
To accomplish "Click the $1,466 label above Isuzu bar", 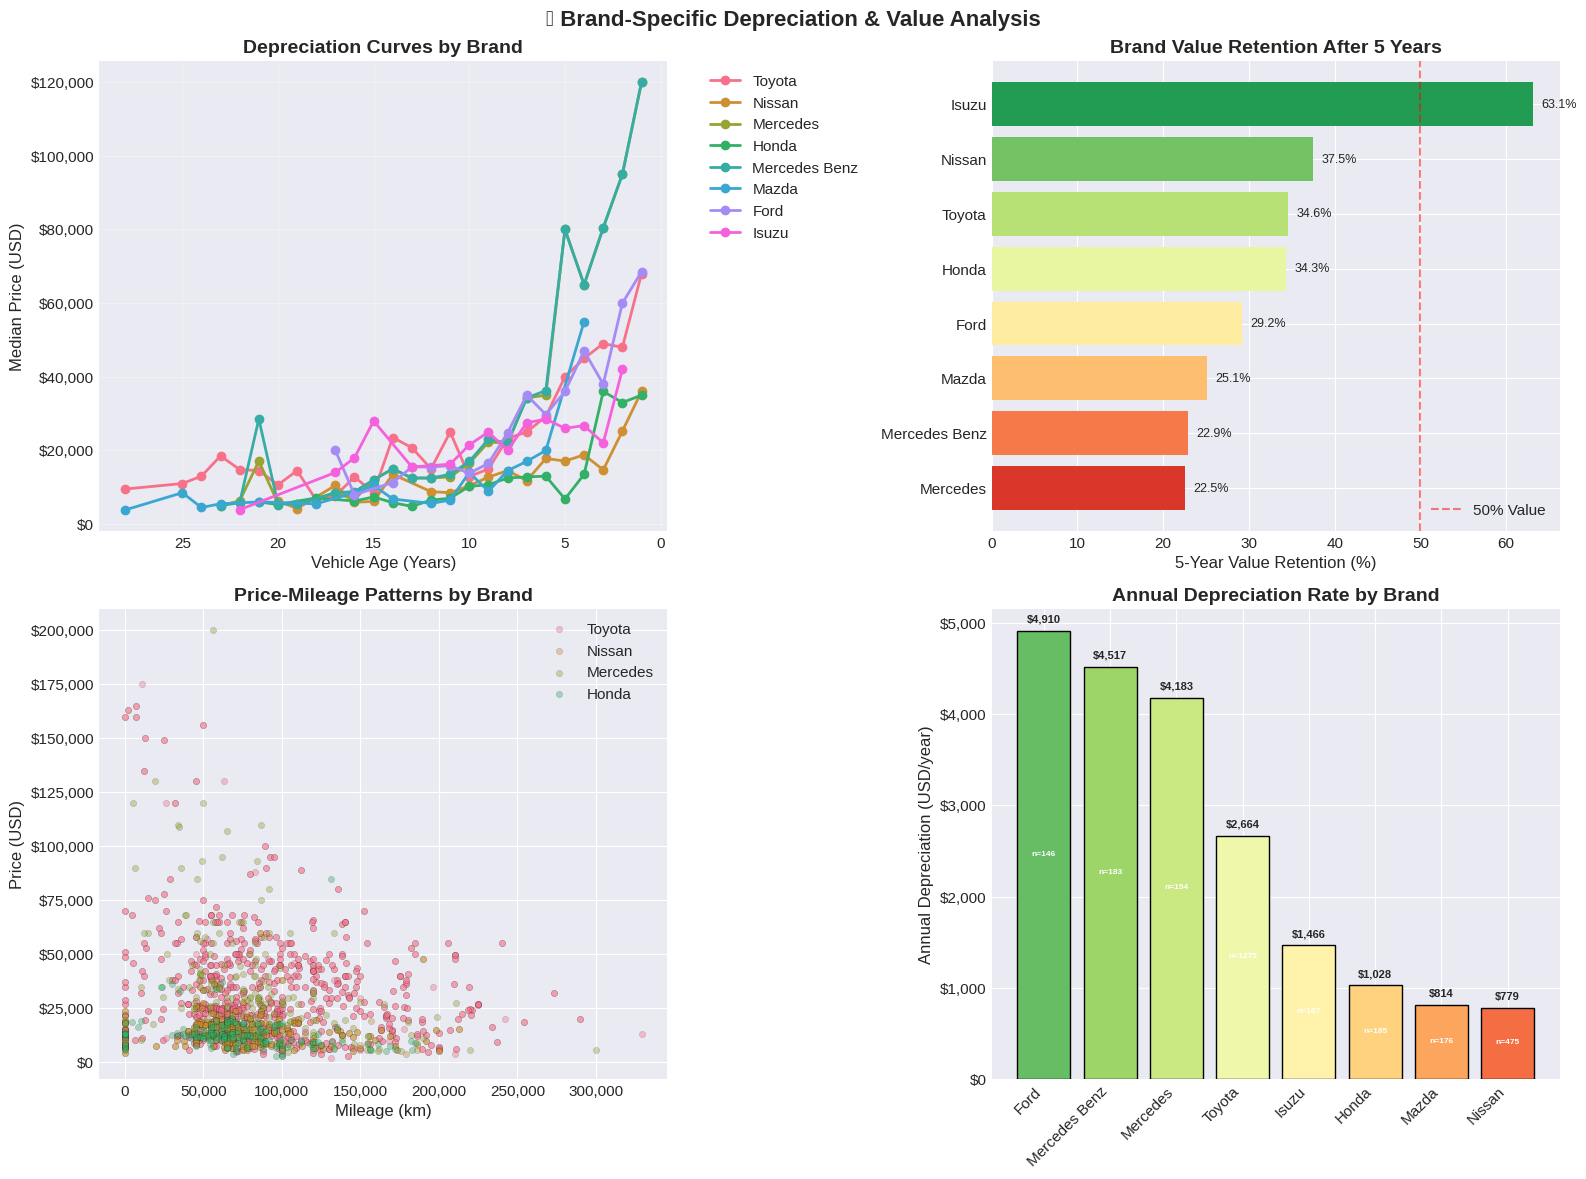I will coord(1309,934).
